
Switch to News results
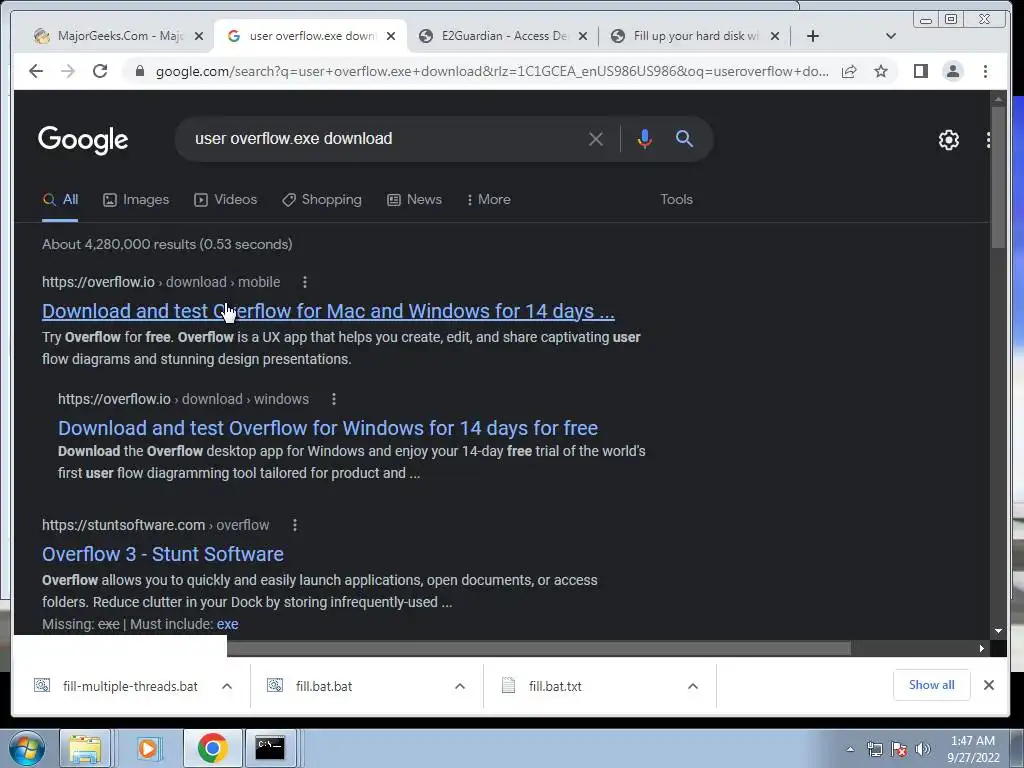click(x=414, y=200)
